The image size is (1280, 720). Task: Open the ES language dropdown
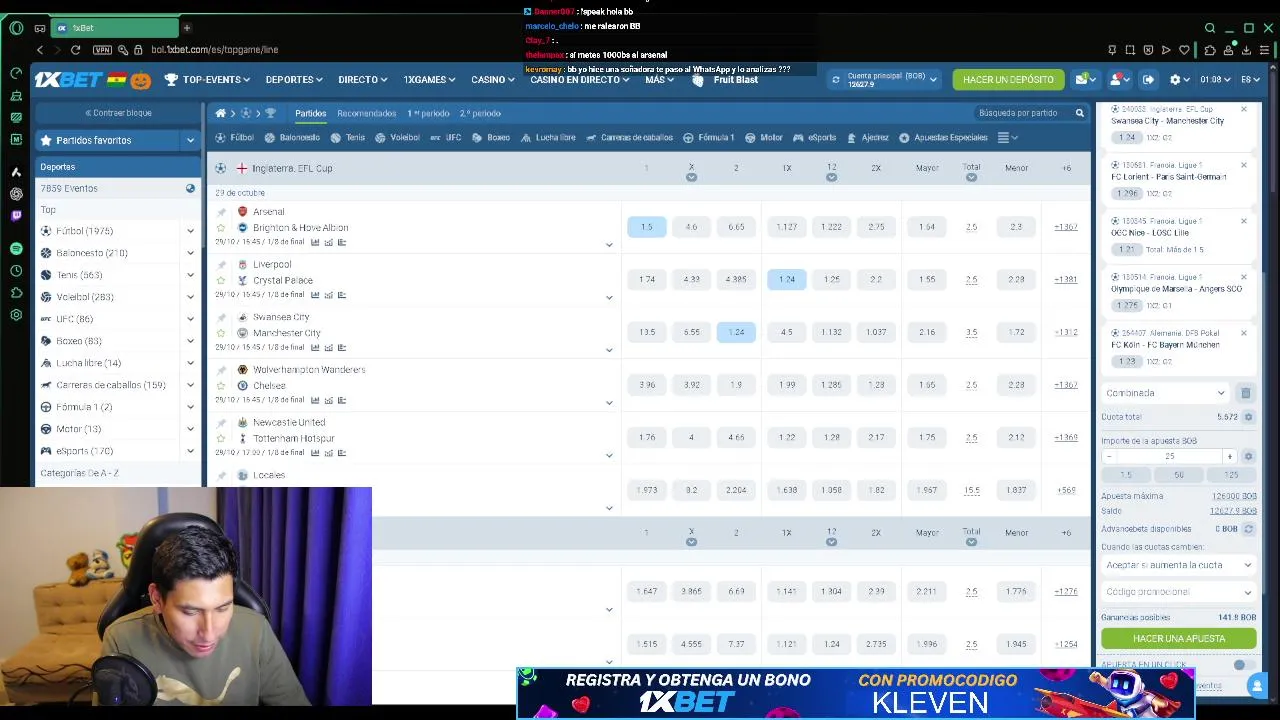coord(1251,79)
